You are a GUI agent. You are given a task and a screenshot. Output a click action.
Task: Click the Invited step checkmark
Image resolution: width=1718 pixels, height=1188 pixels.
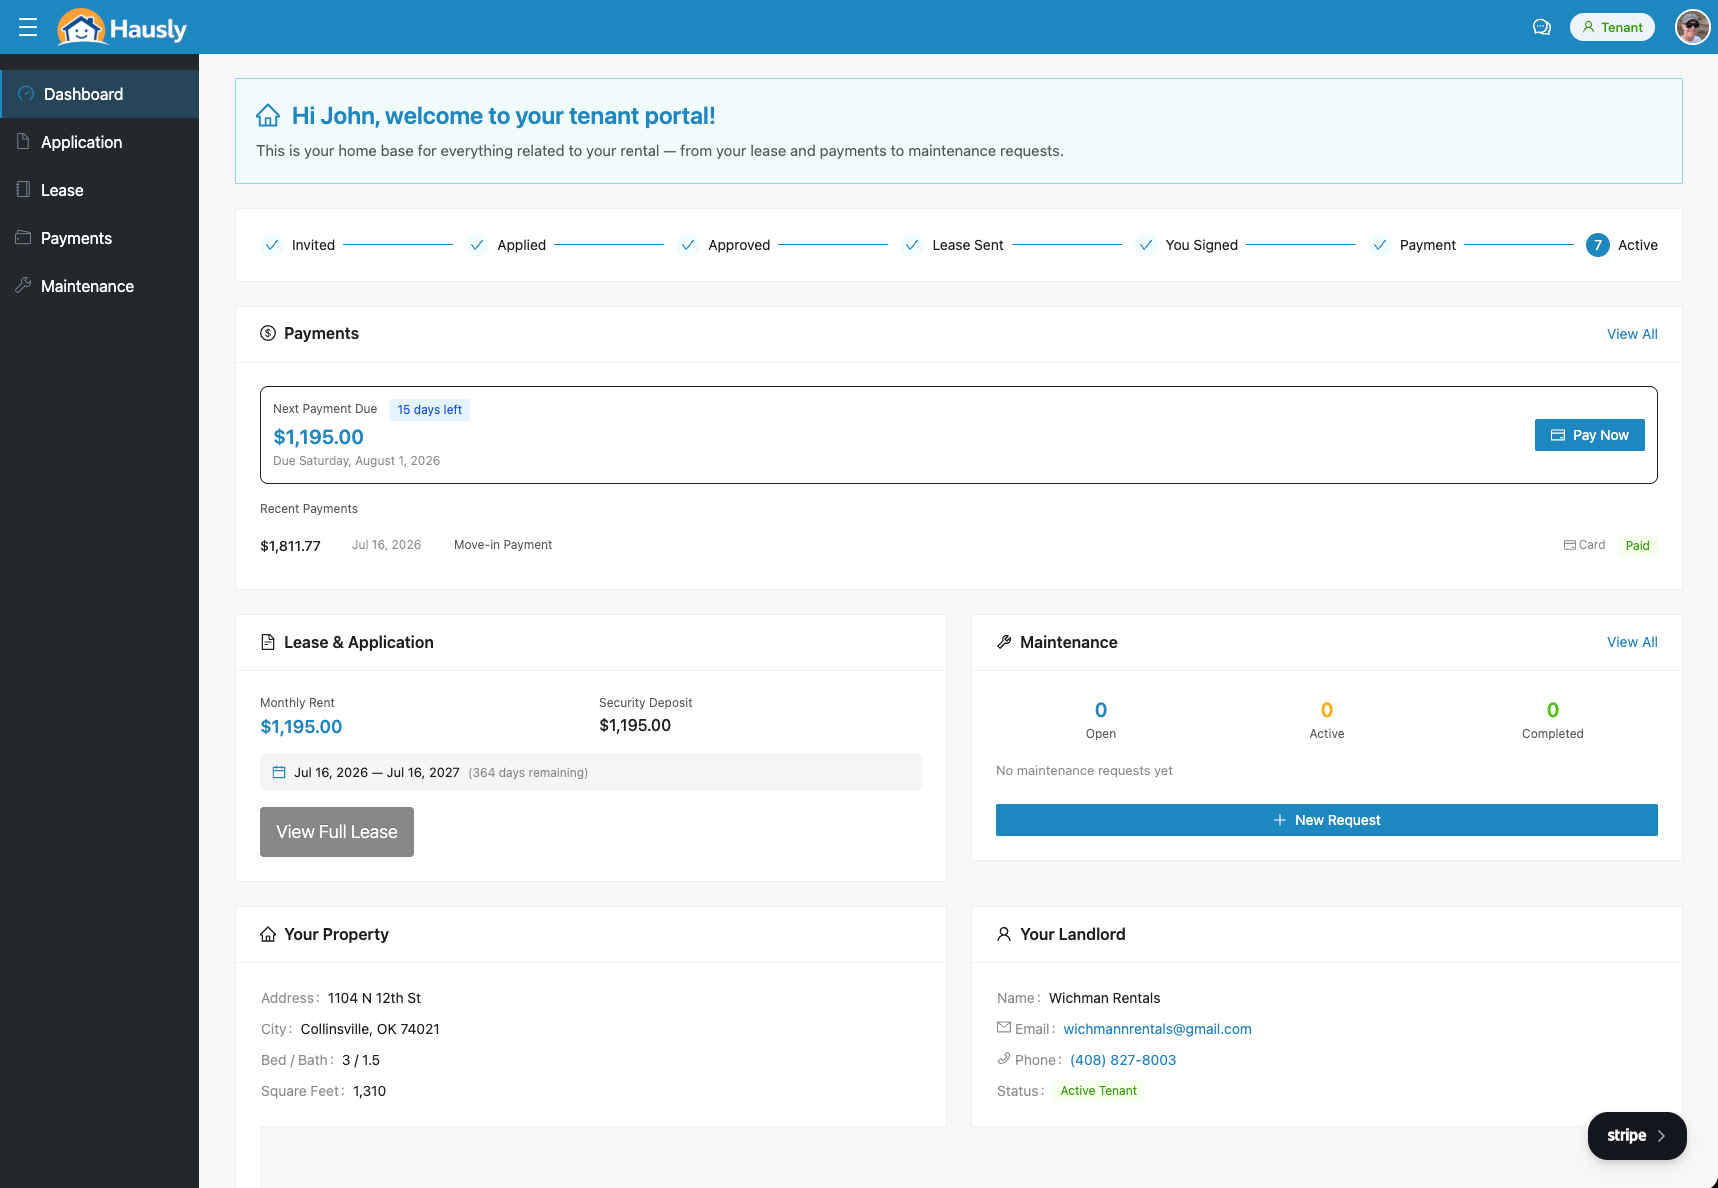coord(272,245)
